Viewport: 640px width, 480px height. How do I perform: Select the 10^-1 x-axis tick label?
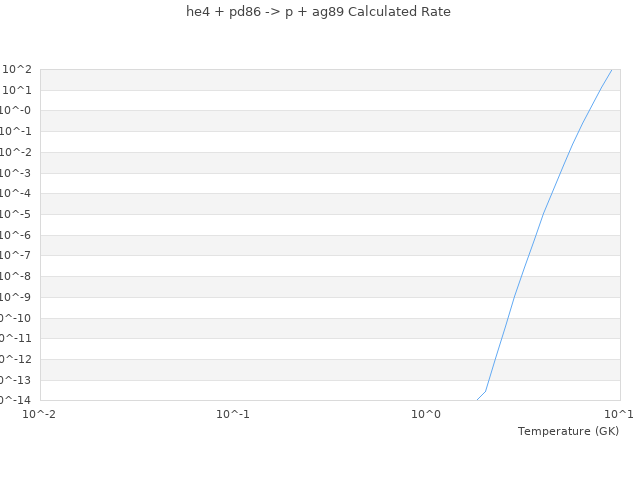pyautogui.click(x=233, y=414)
